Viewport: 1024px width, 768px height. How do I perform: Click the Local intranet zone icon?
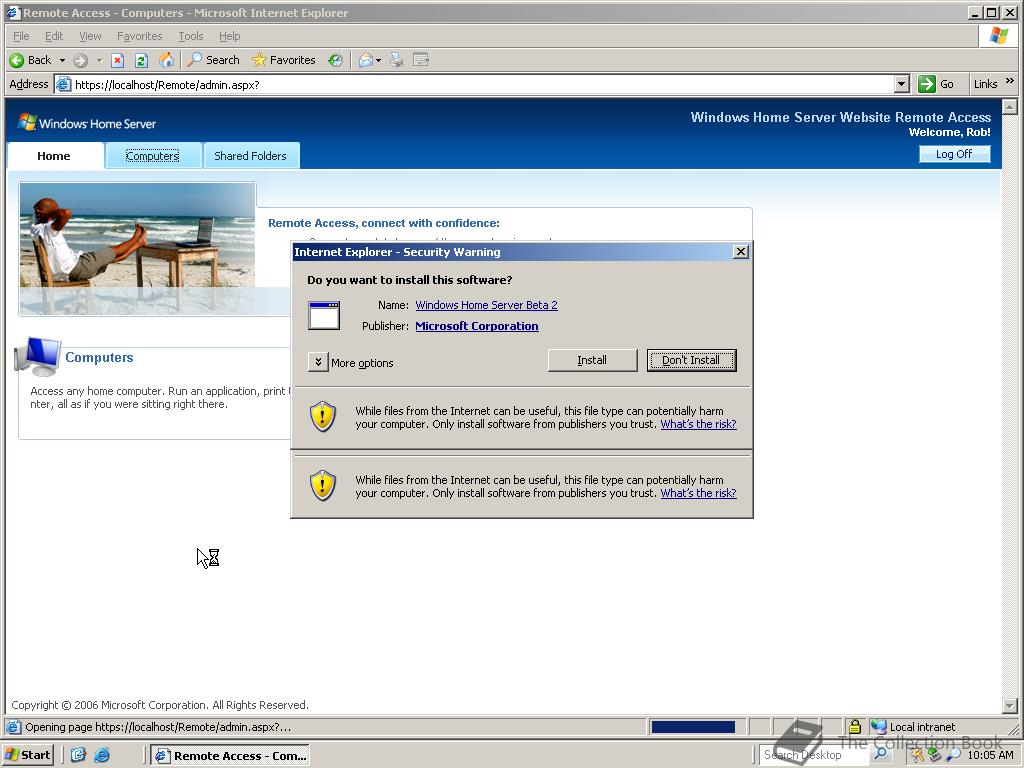pos(879,727)
